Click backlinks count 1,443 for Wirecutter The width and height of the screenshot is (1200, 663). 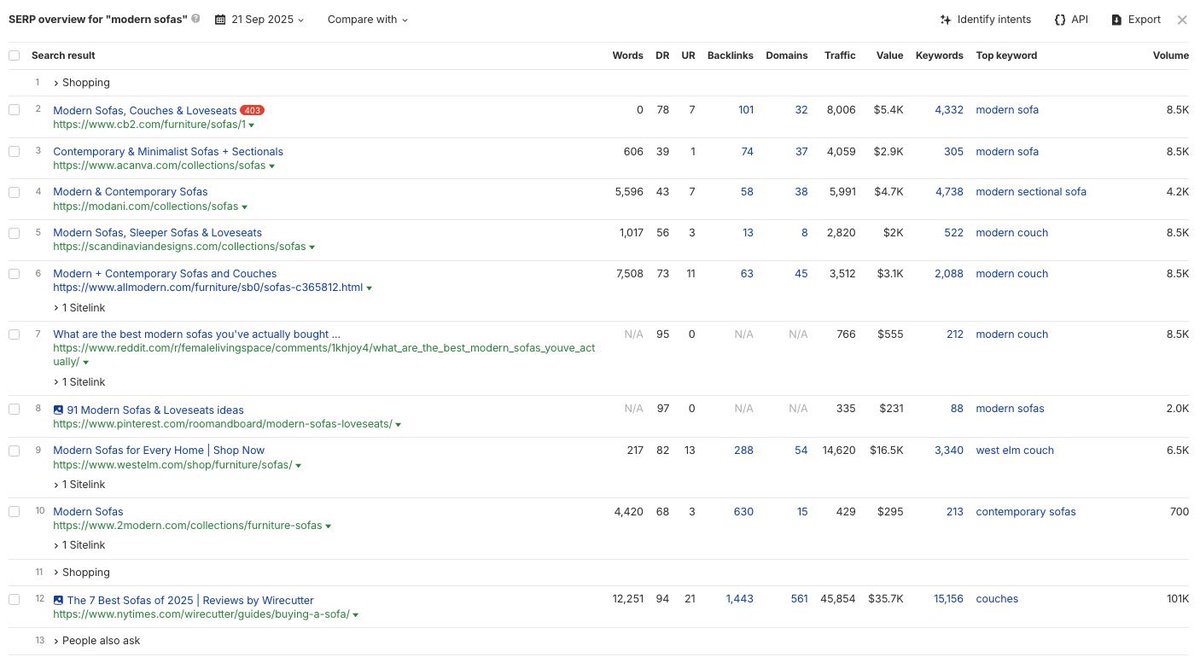(740, 600)
